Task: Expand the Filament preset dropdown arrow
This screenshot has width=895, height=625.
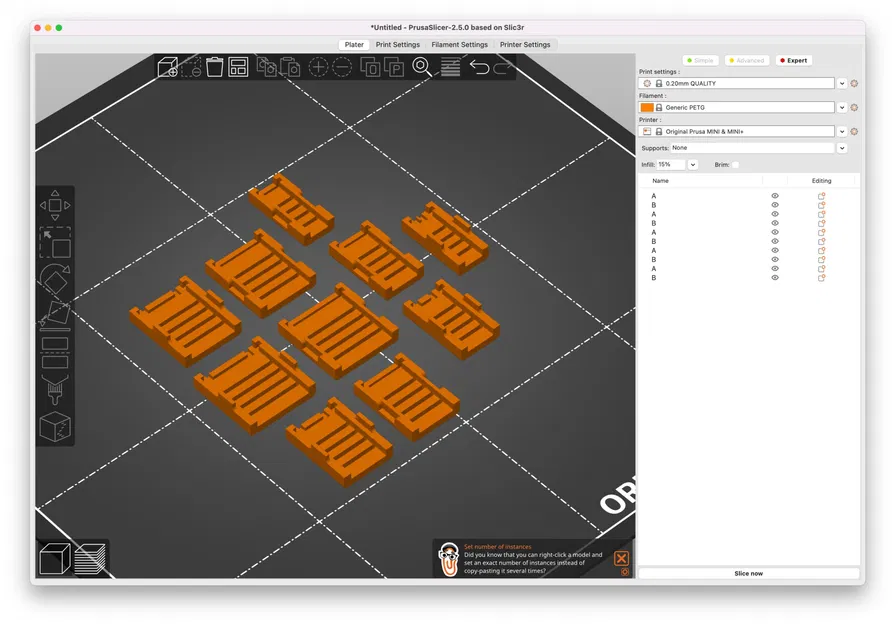Action: 842,107
